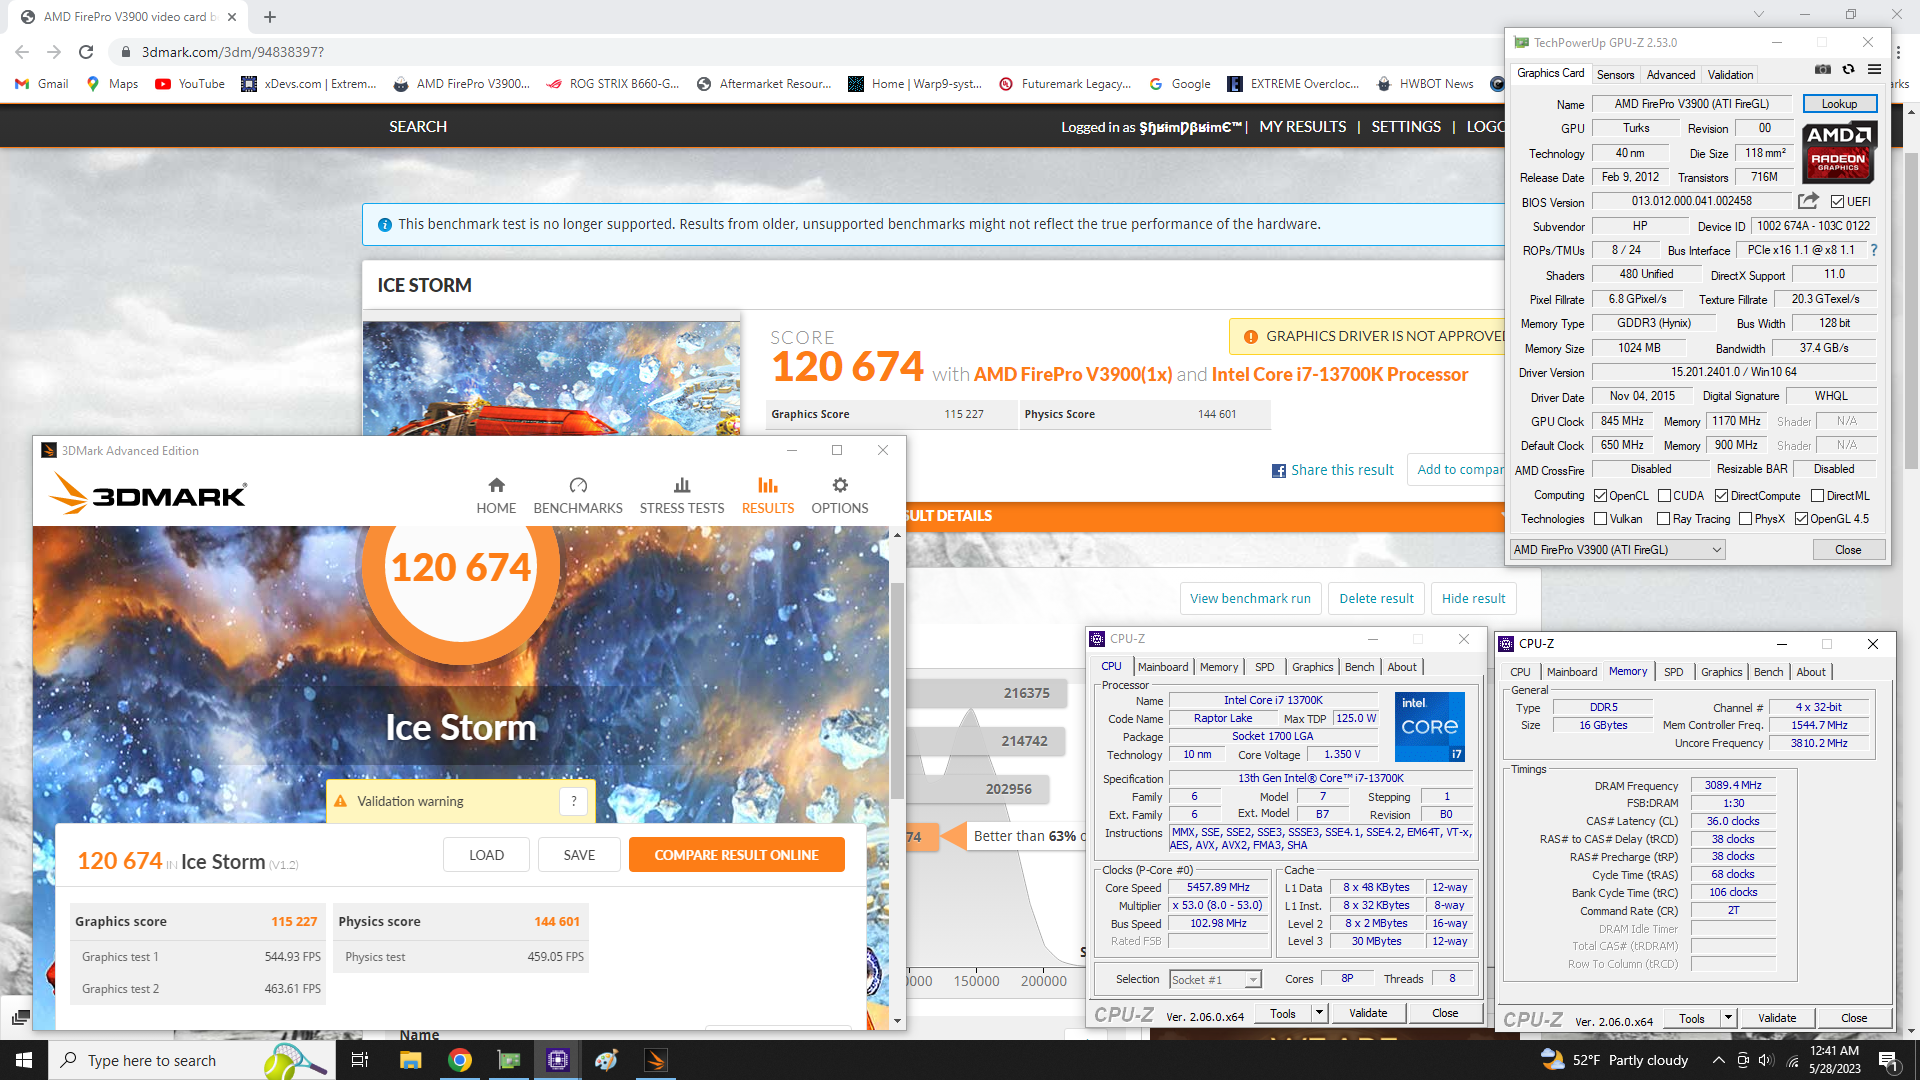Screen dimensions: 1920x1080
Task: Open the Gmail bookmark
Action: 42,84
